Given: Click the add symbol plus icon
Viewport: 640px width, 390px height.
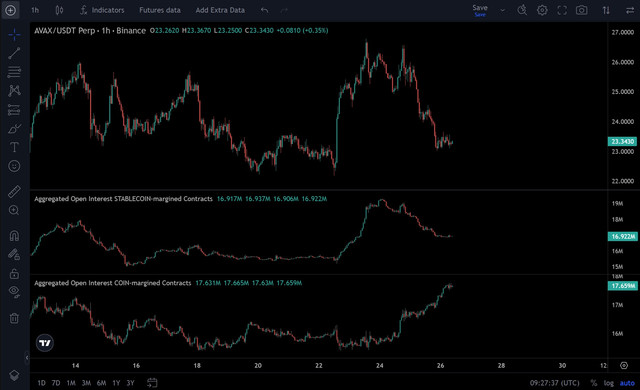Looking at the screenshot, I should point(10,10).
